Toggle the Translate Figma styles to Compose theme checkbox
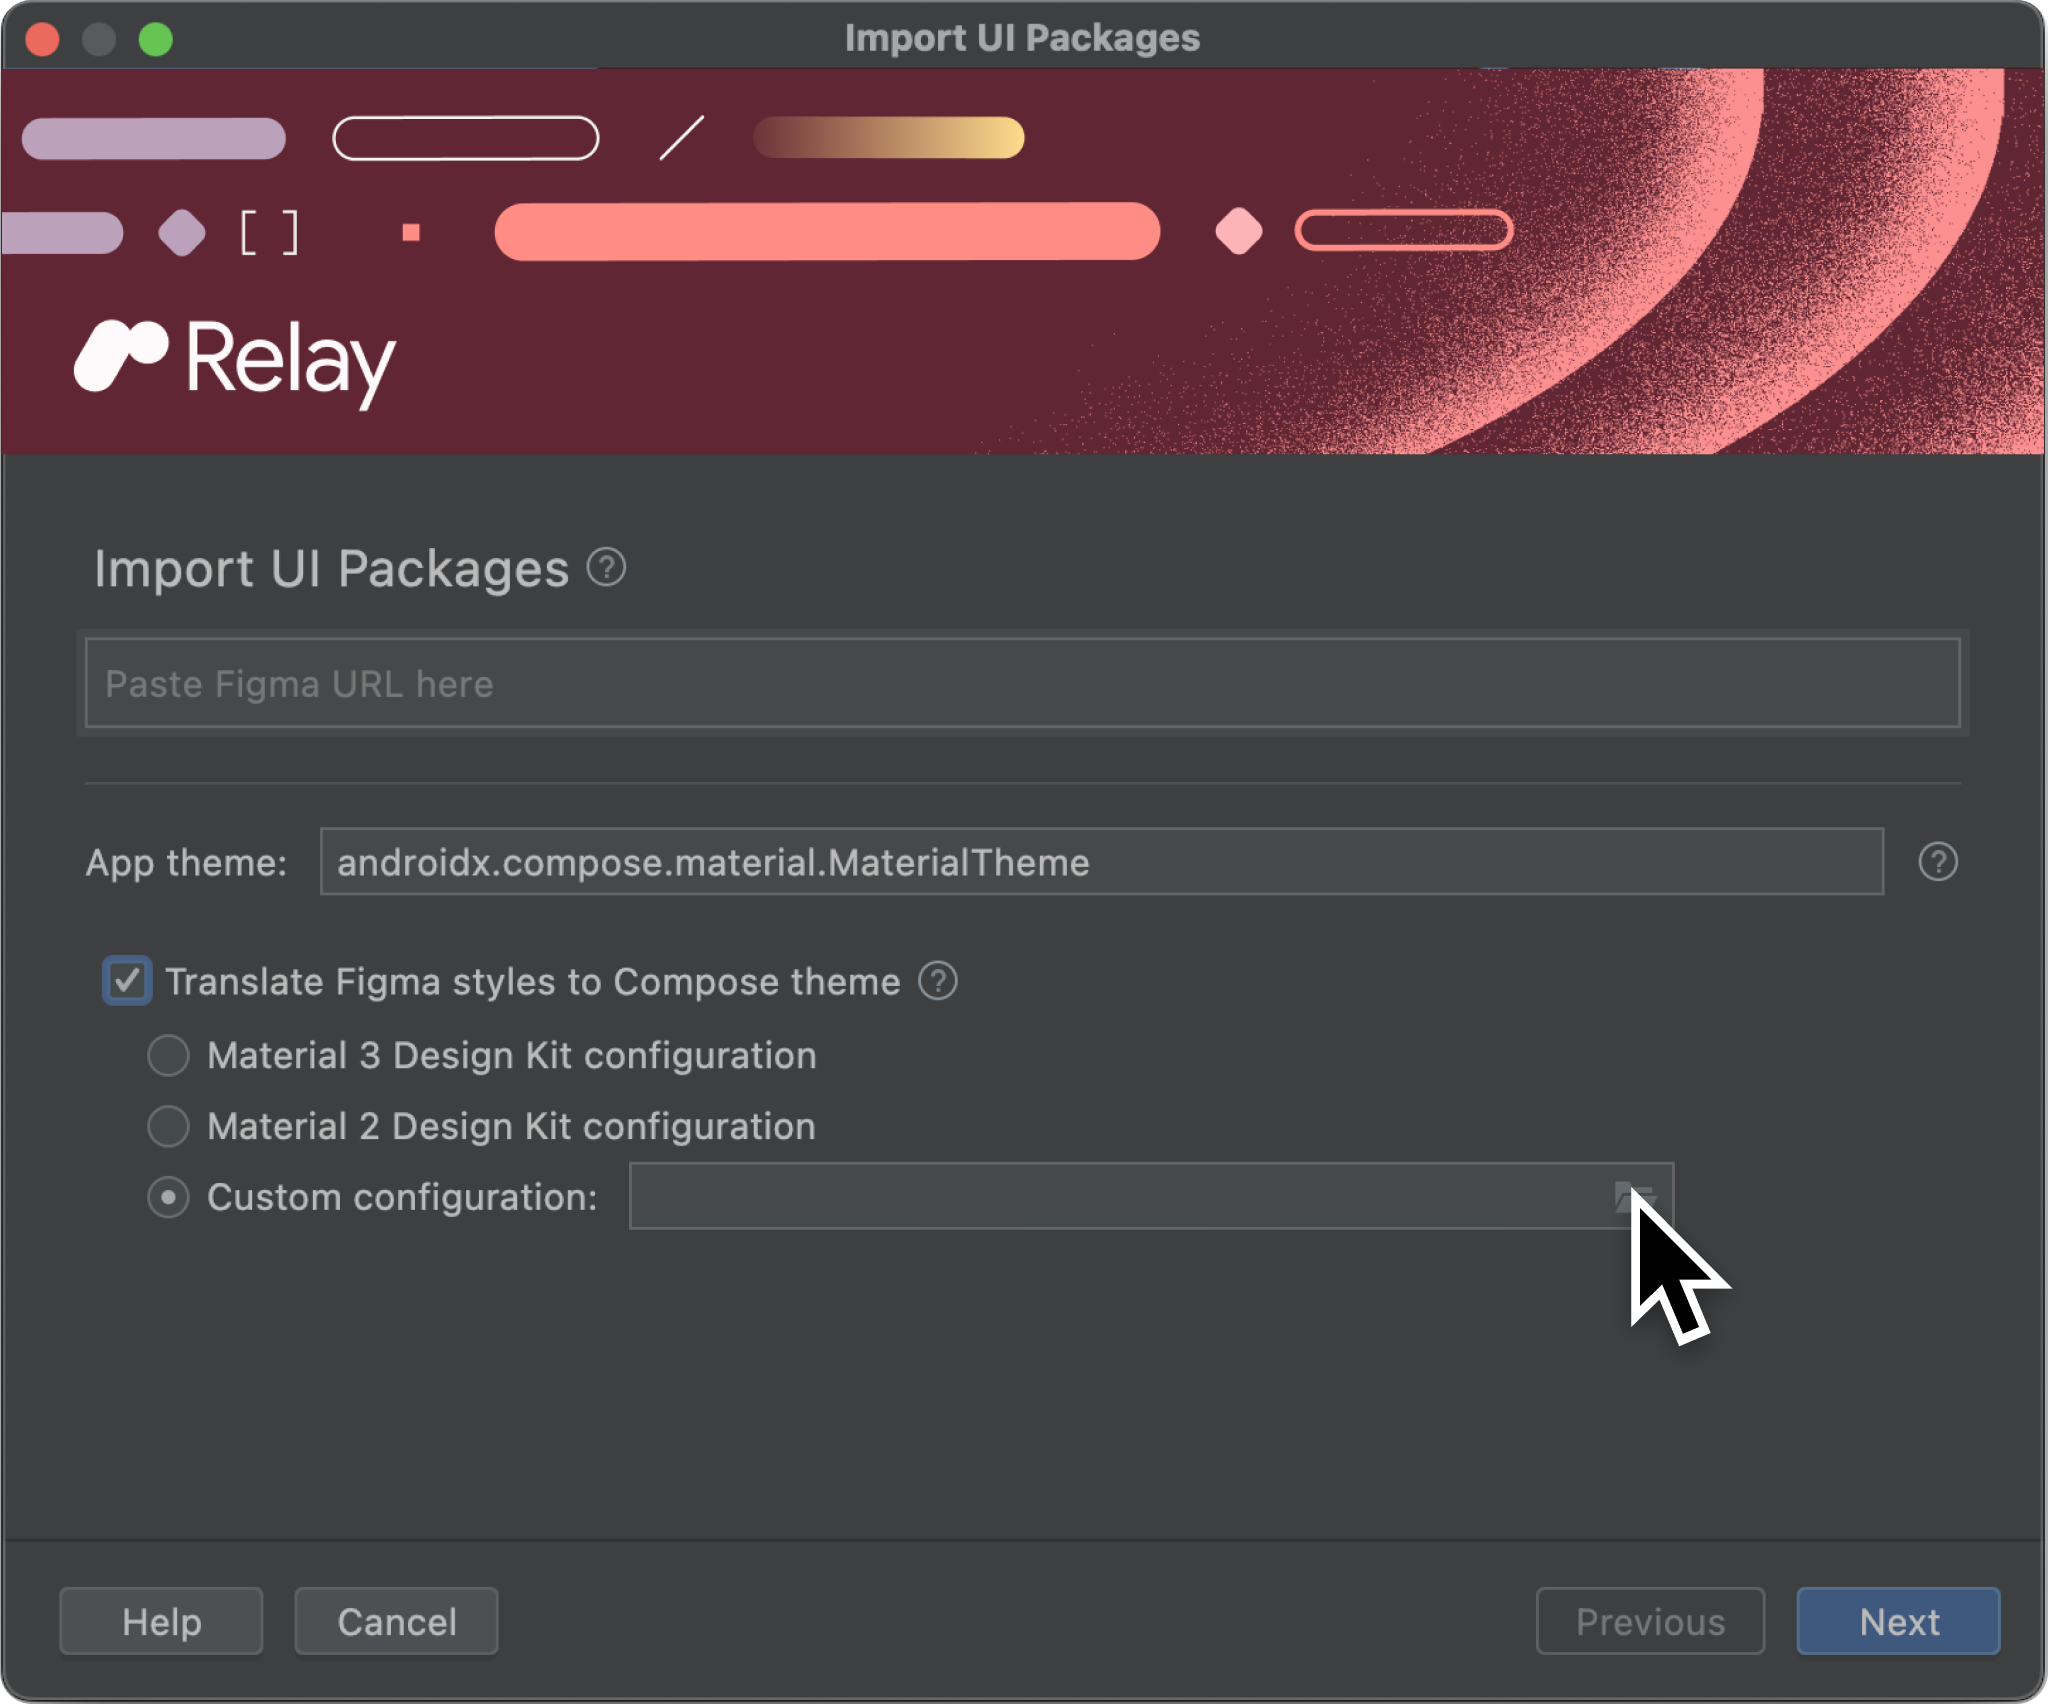Screen dimensions: 2048x1704 [x=129, y=981]
